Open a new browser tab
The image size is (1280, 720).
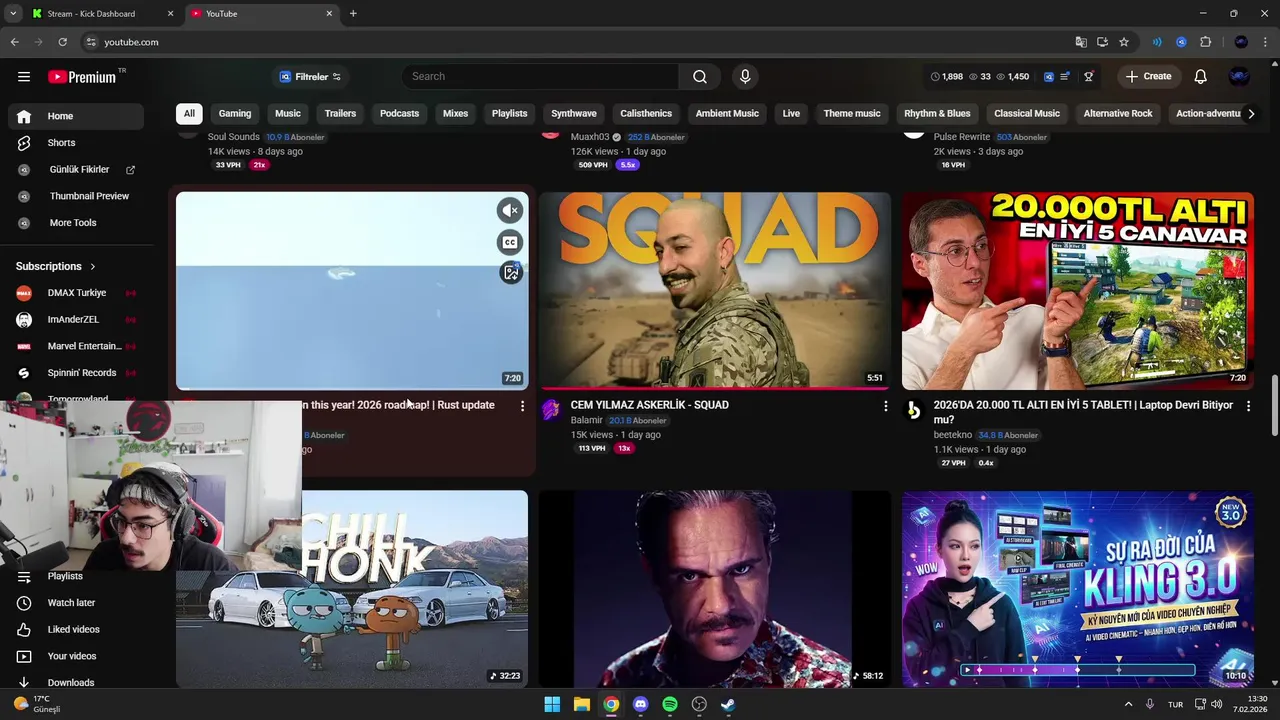point(353,14)
